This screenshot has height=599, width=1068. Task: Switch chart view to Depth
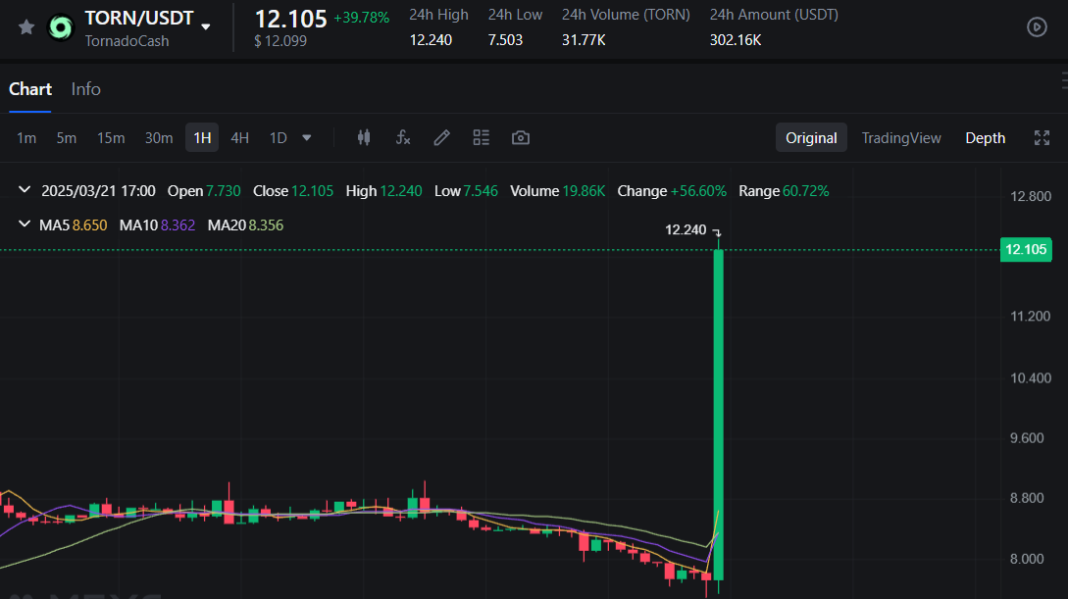point(985,138)
